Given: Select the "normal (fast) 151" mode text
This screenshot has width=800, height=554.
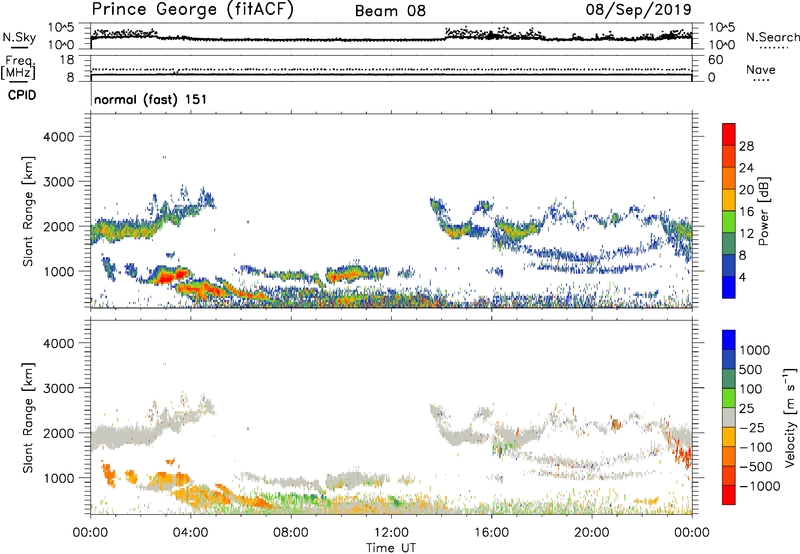Looking at the screenshot, I should tap(151, 99).
